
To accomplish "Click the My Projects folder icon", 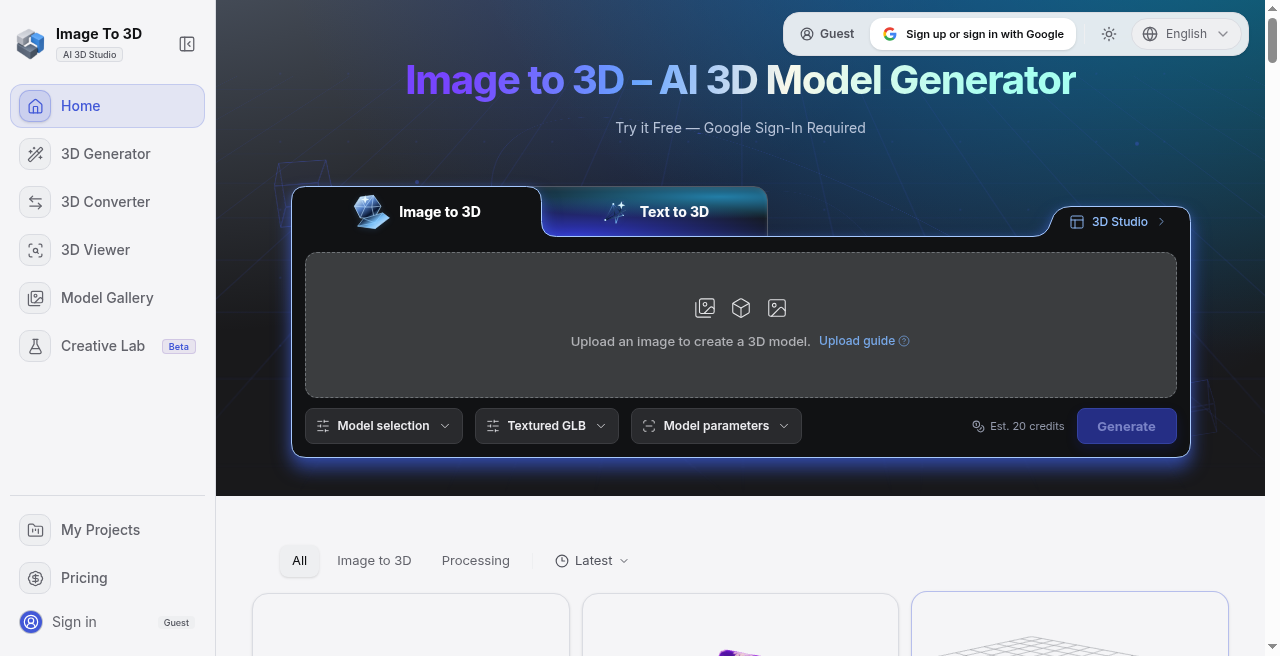I will click(35, 530).
